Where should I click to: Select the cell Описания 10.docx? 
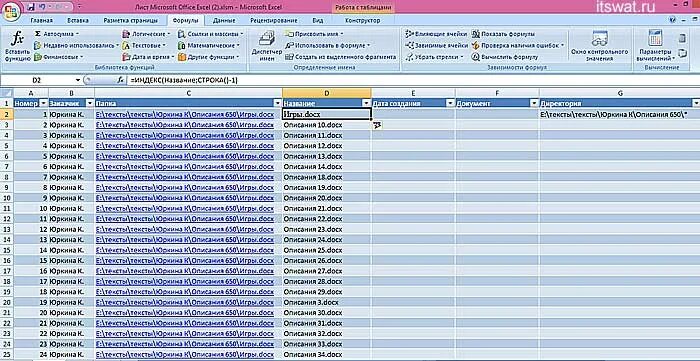click(x=326, y=125)
